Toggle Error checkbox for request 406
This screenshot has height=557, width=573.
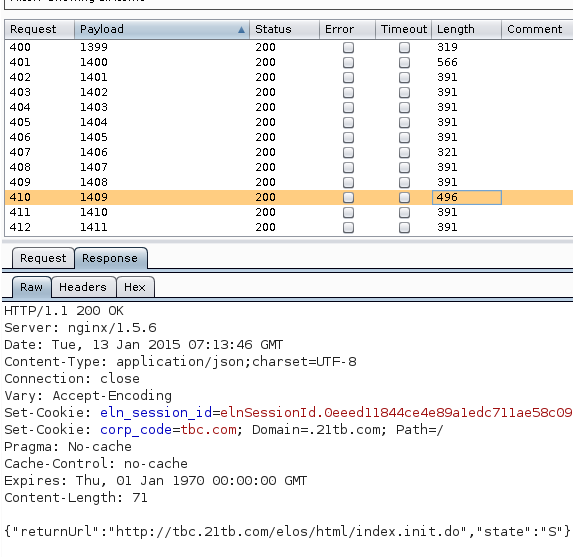348,137
